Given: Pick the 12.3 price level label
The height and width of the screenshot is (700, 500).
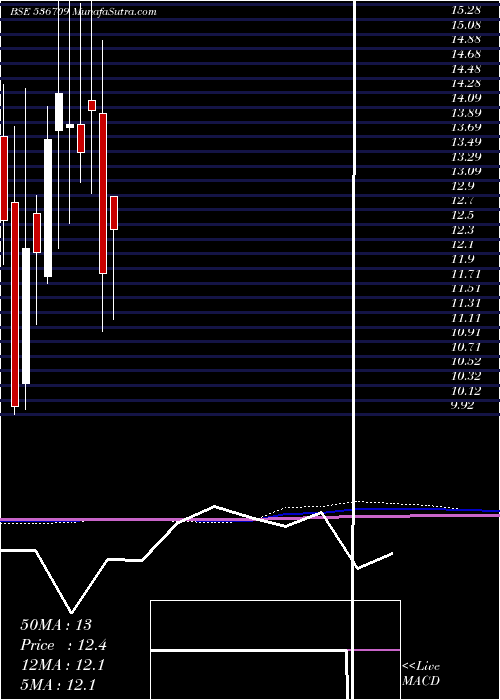Looking at the screenshot, I should (463, 230).
